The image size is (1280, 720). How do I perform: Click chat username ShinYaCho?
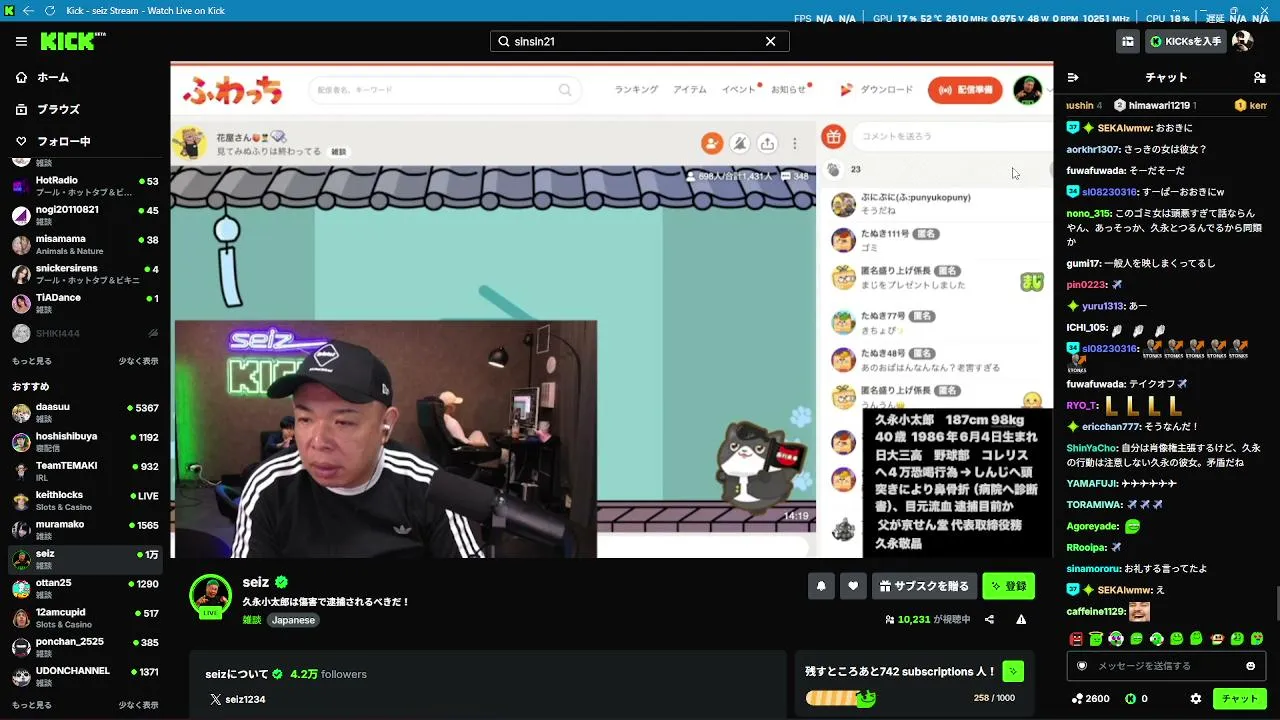coord(1091,448)
